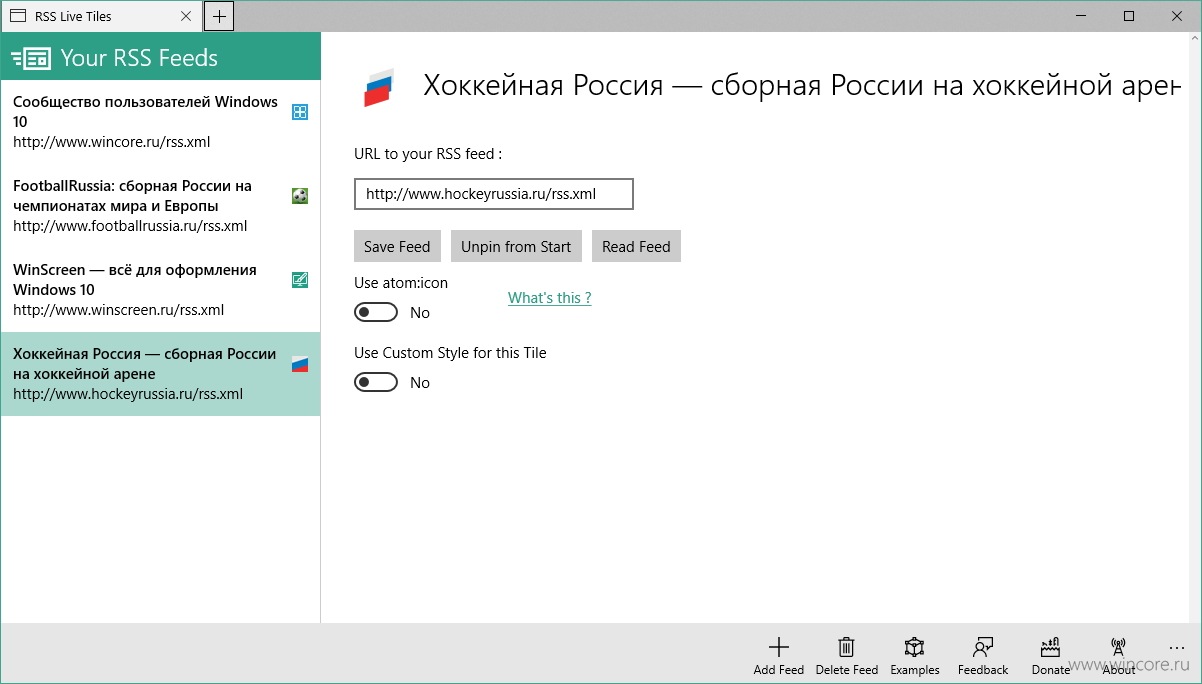Open a new tab with the plus button
Screen dimensions: 1202x684
coord(219,16)
